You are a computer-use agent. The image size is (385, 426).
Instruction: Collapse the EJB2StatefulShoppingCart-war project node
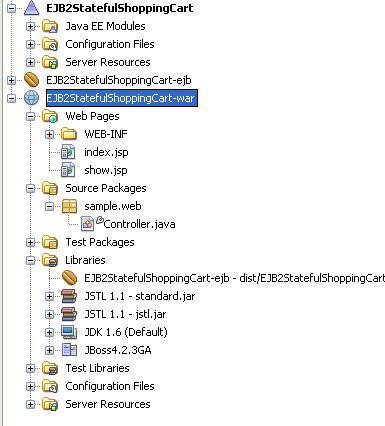click(x=12, y=98)
